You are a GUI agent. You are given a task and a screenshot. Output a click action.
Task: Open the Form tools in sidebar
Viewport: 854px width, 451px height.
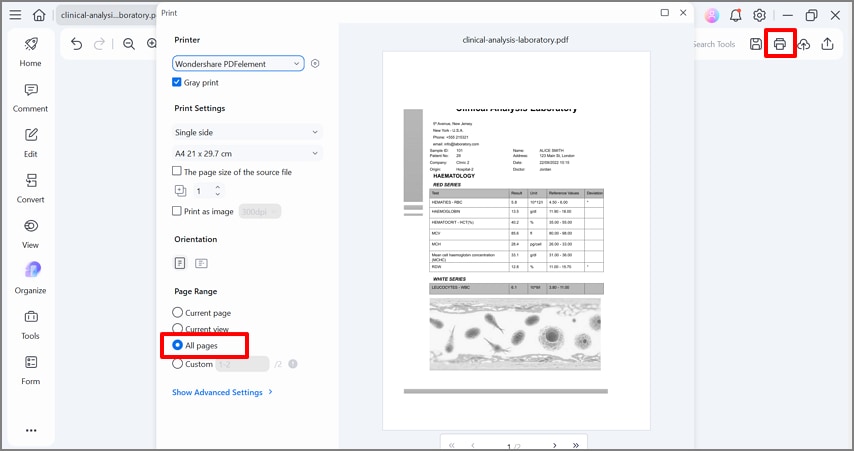[30, 370]
